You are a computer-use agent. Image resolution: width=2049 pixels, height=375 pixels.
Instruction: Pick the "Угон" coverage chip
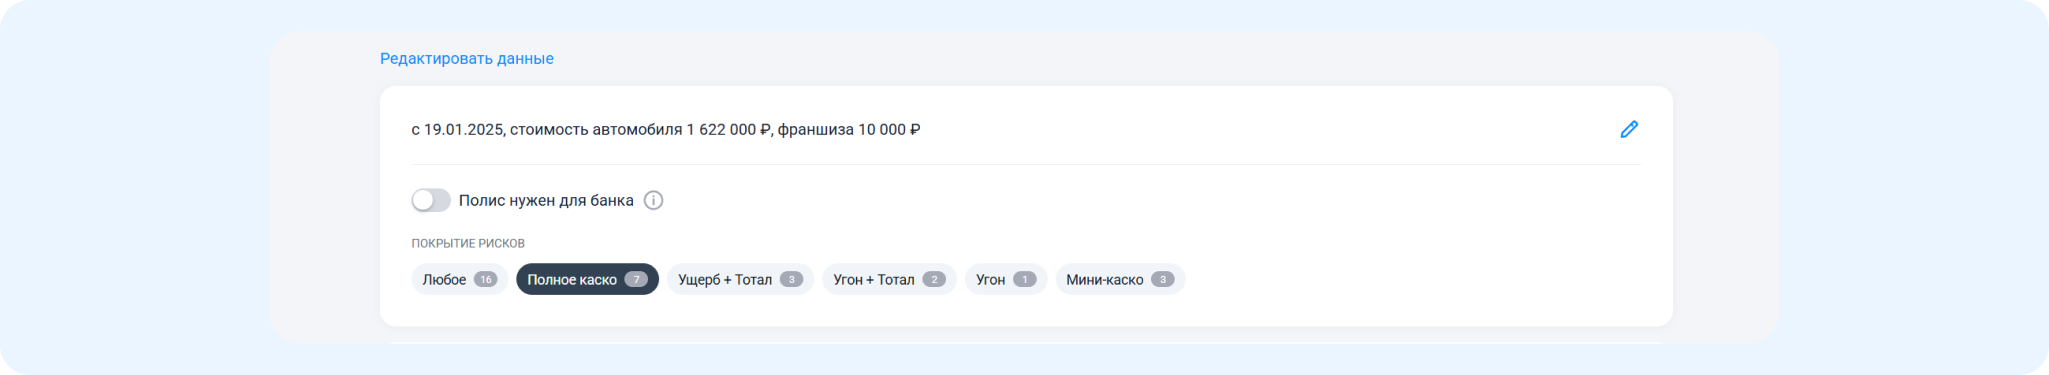pyautogui.click(x=1006, y=279)
